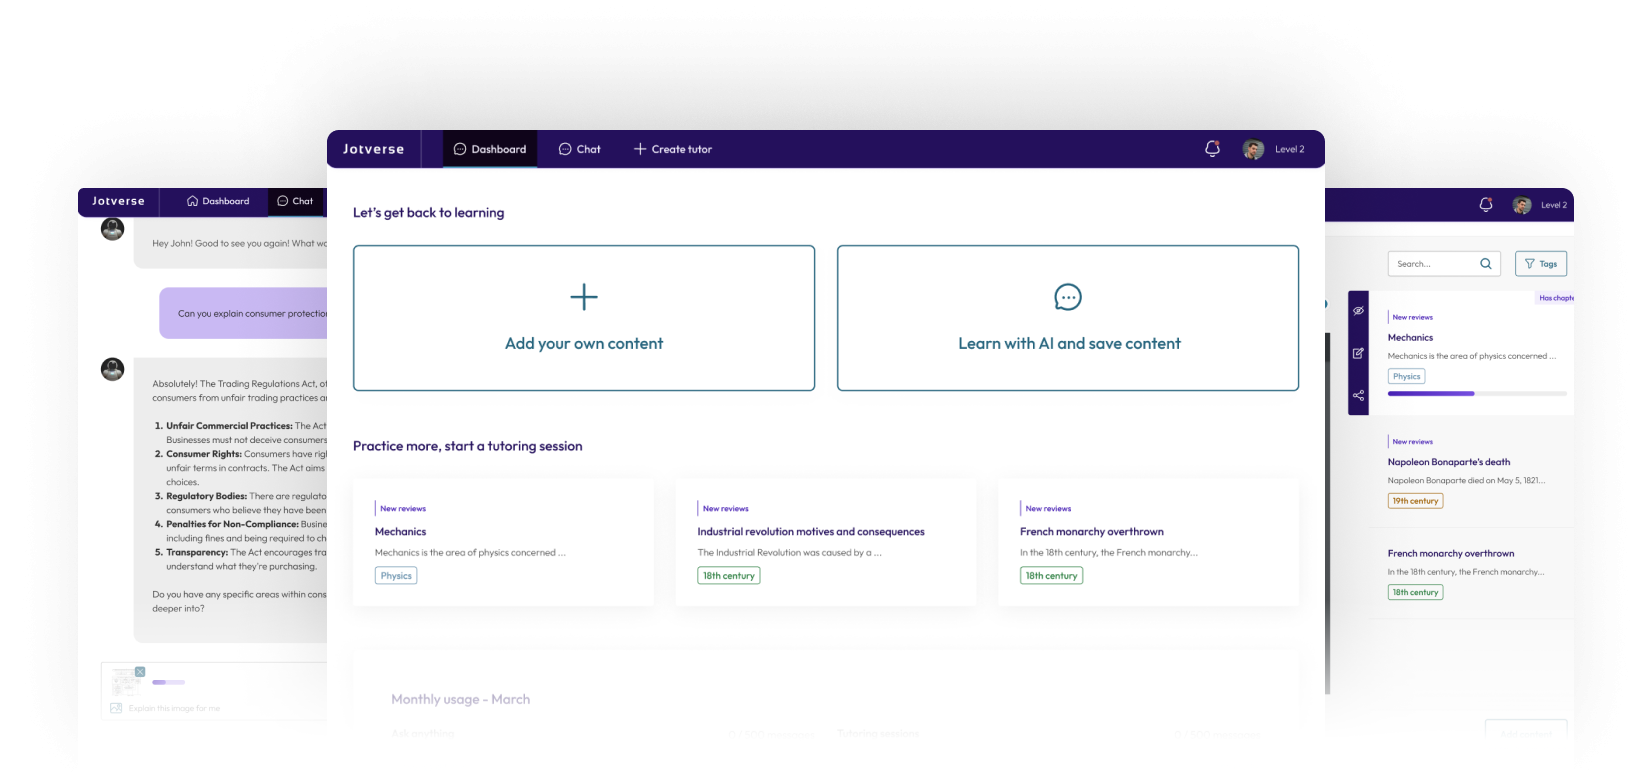Screen dimensions: 1652x773
Task: Open the Tags filter dropdown
Action: pos(1541,264)
